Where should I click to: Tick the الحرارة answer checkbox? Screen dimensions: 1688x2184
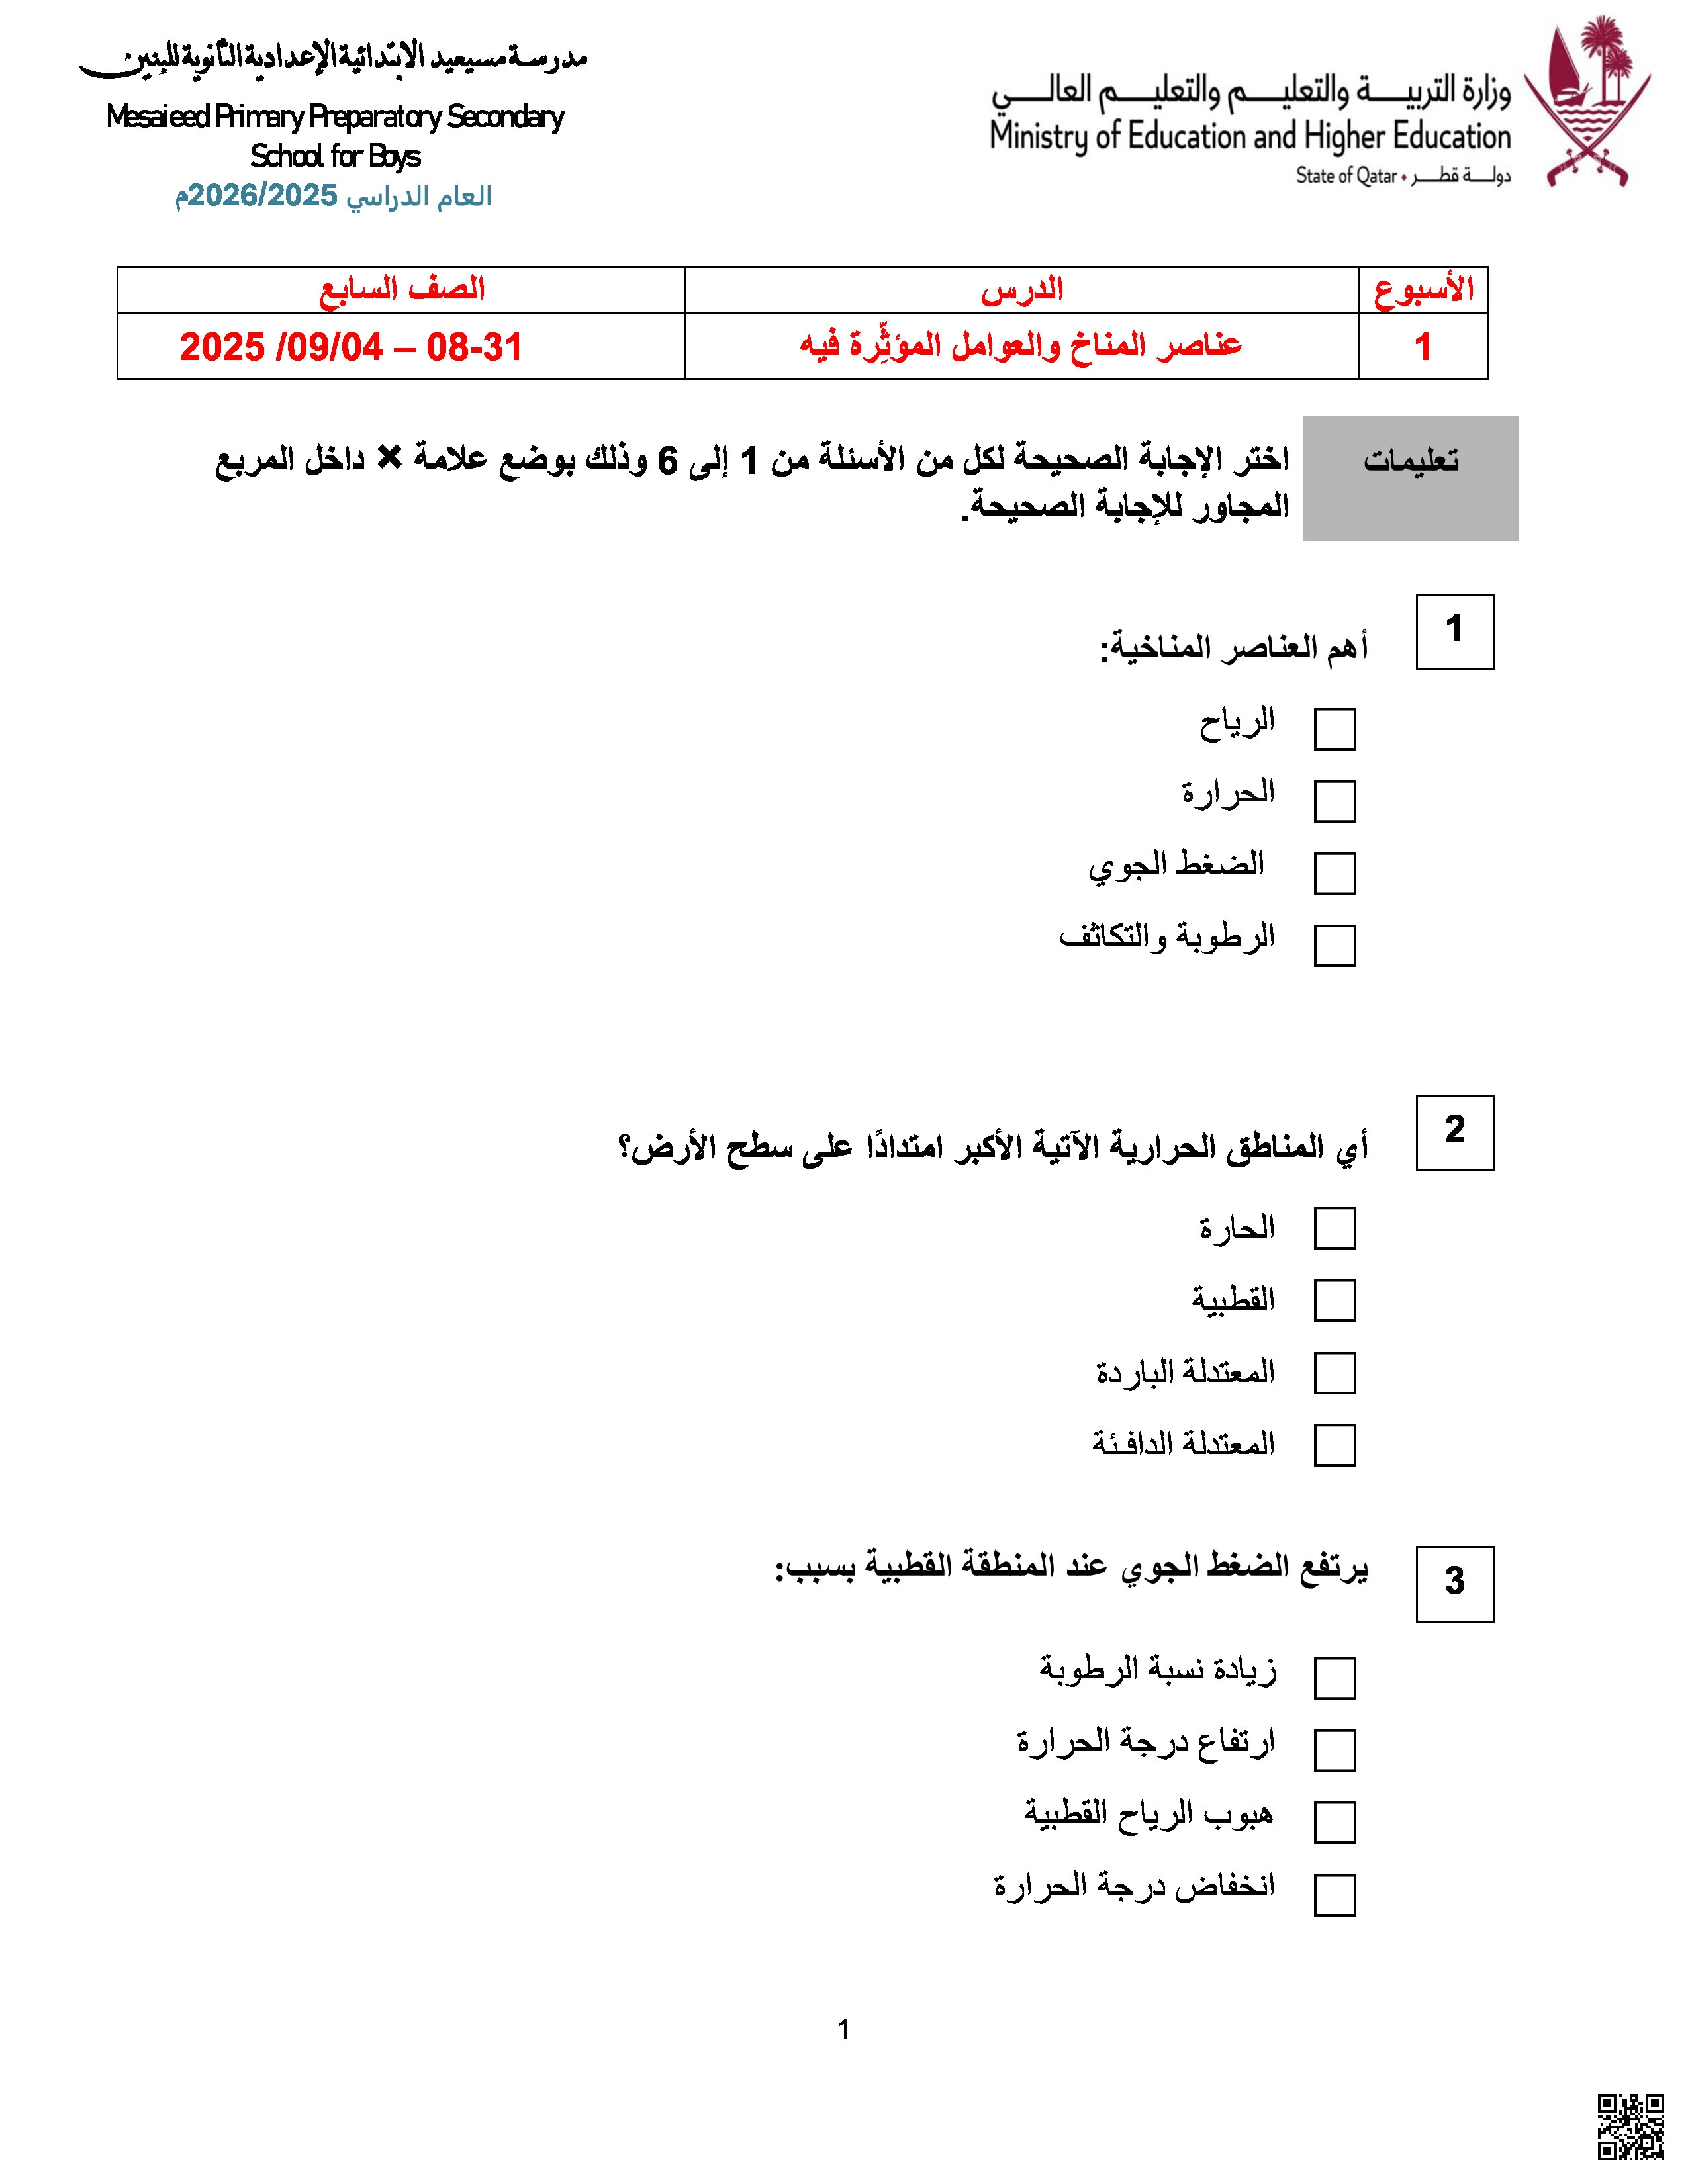(x=1334, y=801)
